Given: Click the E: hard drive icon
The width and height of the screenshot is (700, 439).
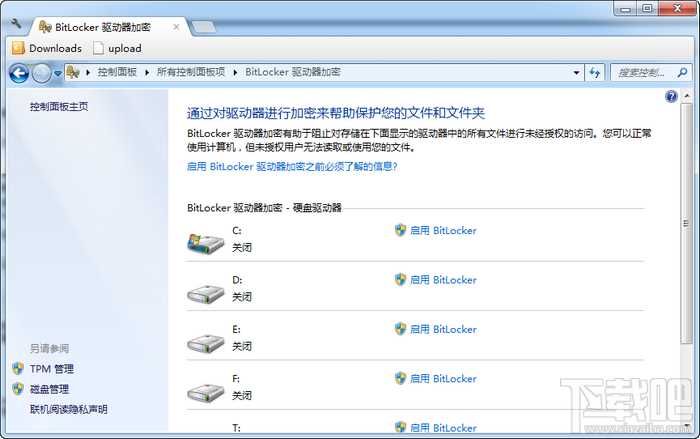Looking at the screenshot, I should (x=207, y=342).
